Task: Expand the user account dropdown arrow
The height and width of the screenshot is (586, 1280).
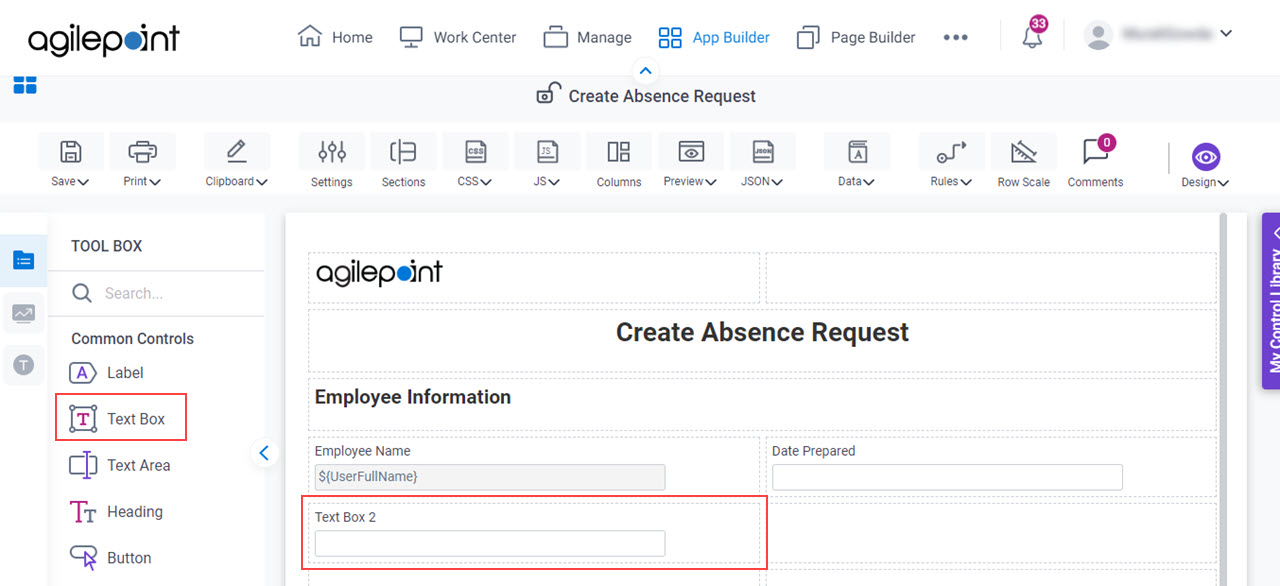Action: coord(1226,34)
